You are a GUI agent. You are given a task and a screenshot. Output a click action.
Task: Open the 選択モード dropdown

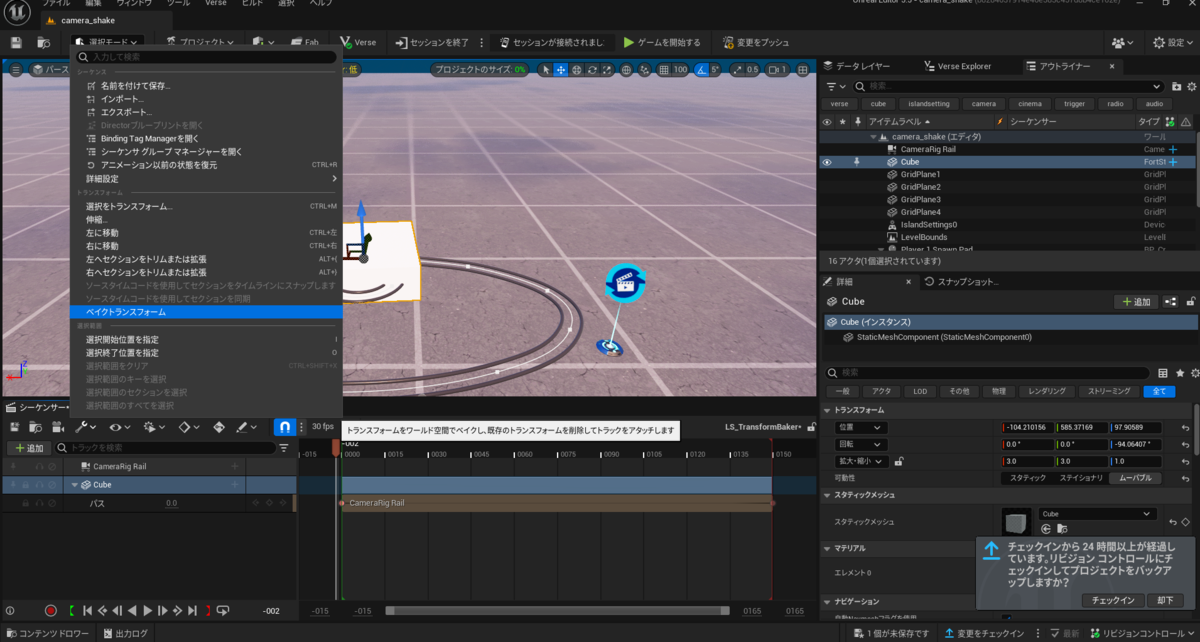coord(107,43)
